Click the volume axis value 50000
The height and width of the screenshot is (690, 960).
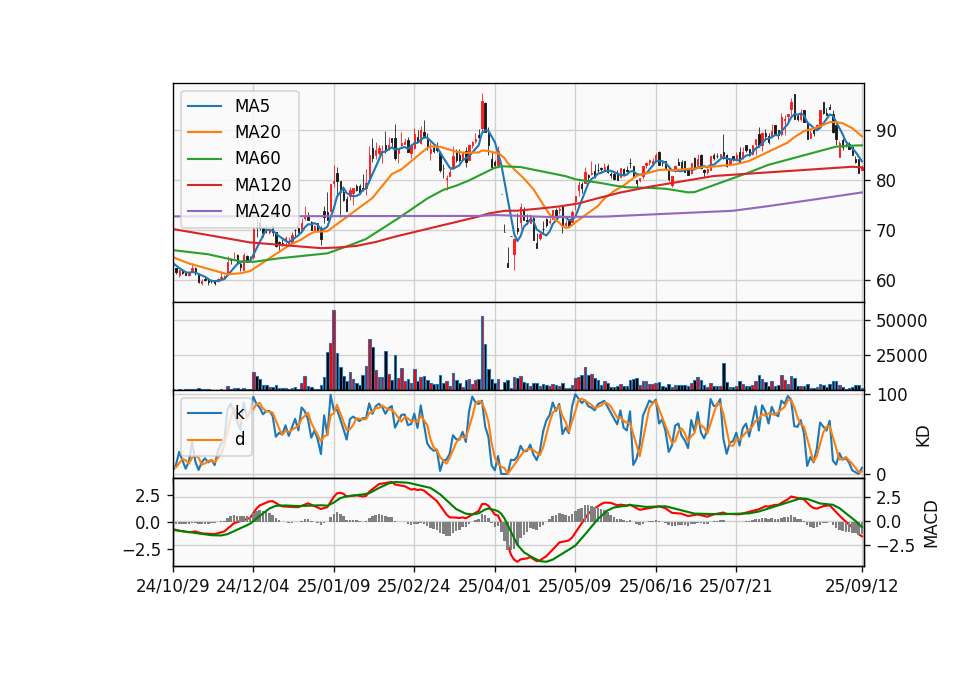(x=901, y=321)
